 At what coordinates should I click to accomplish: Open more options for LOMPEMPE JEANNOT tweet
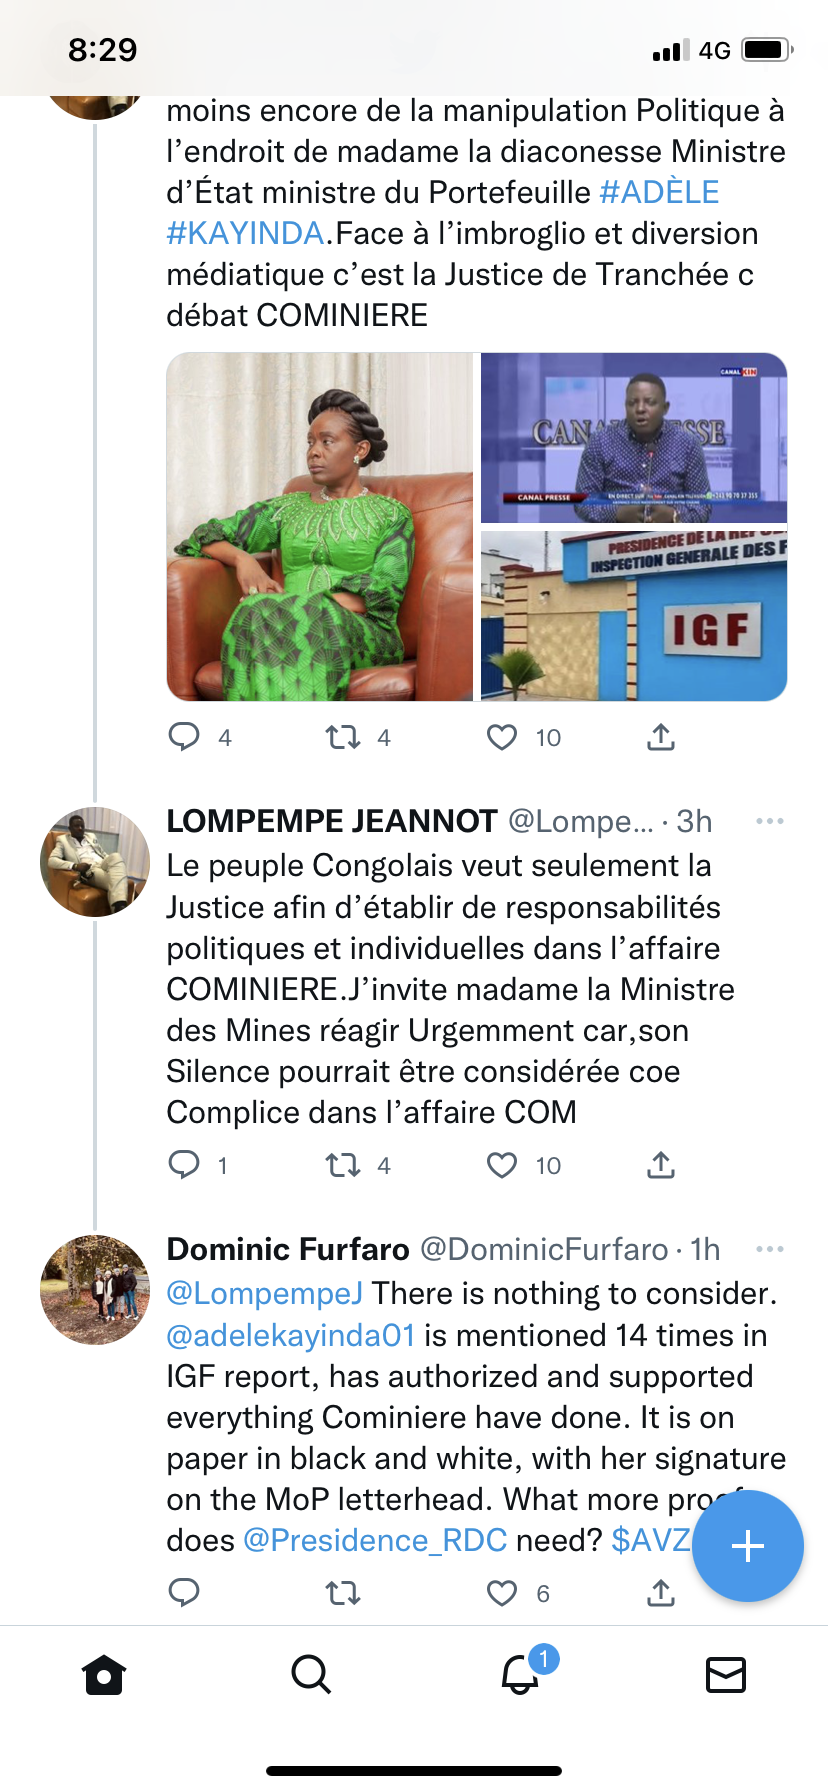click(x=770, y=821)
